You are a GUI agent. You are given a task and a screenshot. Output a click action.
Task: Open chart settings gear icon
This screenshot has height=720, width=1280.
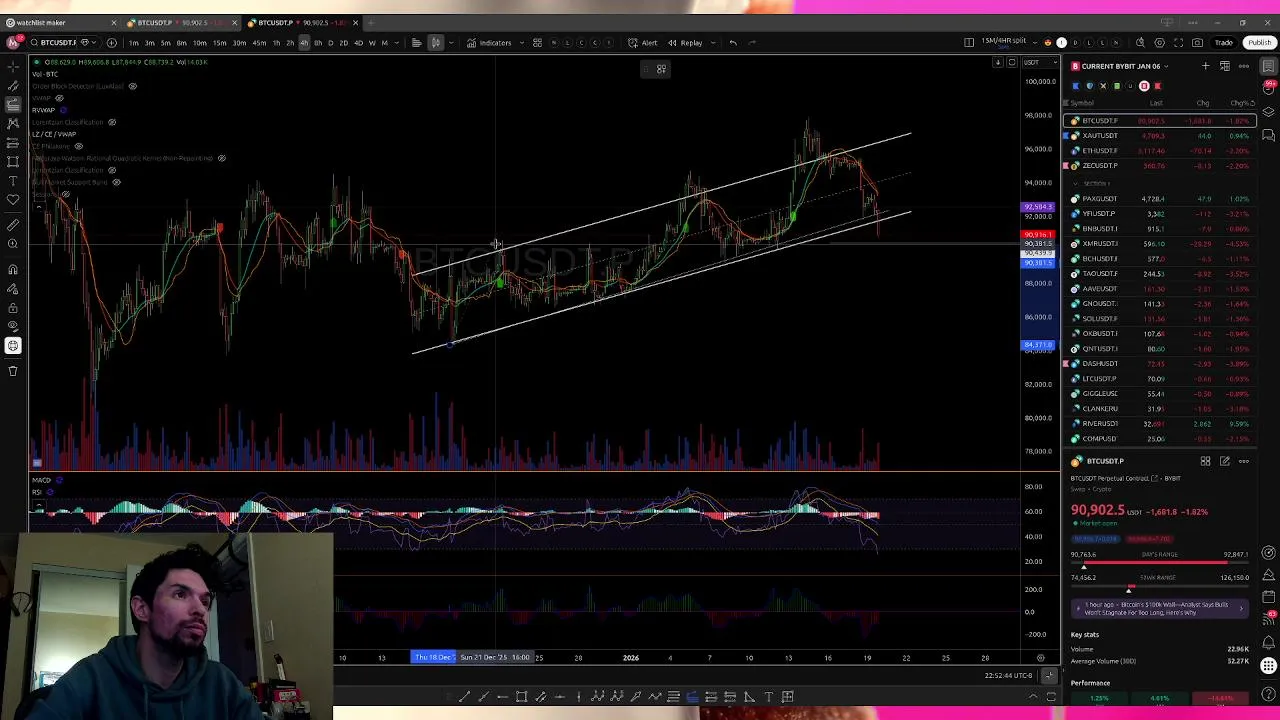(1159, 43)
